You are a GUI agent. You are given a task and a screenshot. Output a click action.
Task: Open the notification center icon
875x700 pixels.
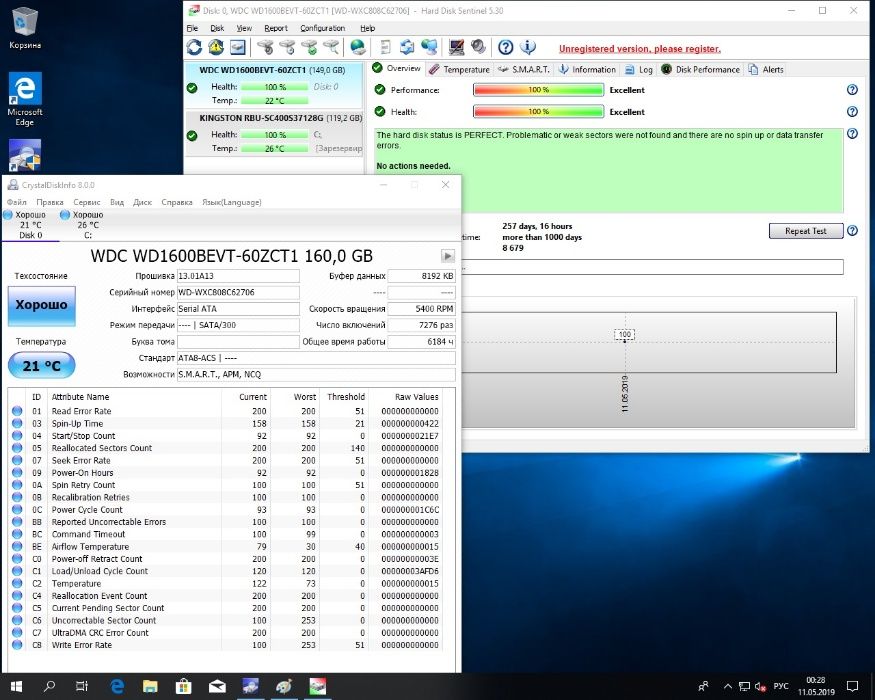coord(852,686)
